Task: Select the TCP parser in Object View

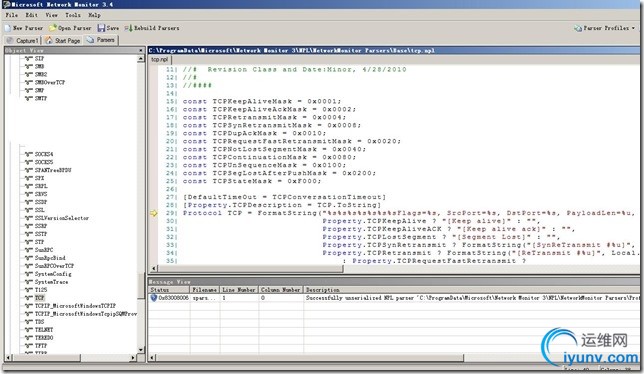Action: coord(40,298)
